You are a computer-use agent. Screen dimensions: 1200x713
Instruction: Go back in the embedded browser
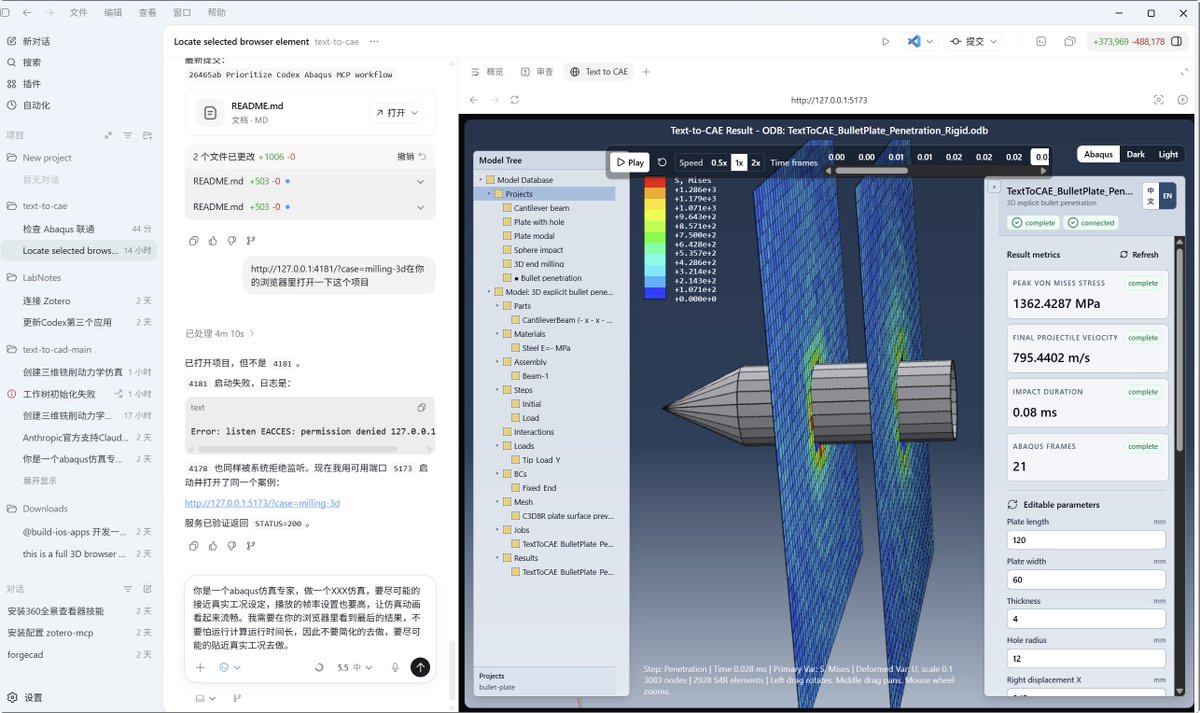[474, 100]
